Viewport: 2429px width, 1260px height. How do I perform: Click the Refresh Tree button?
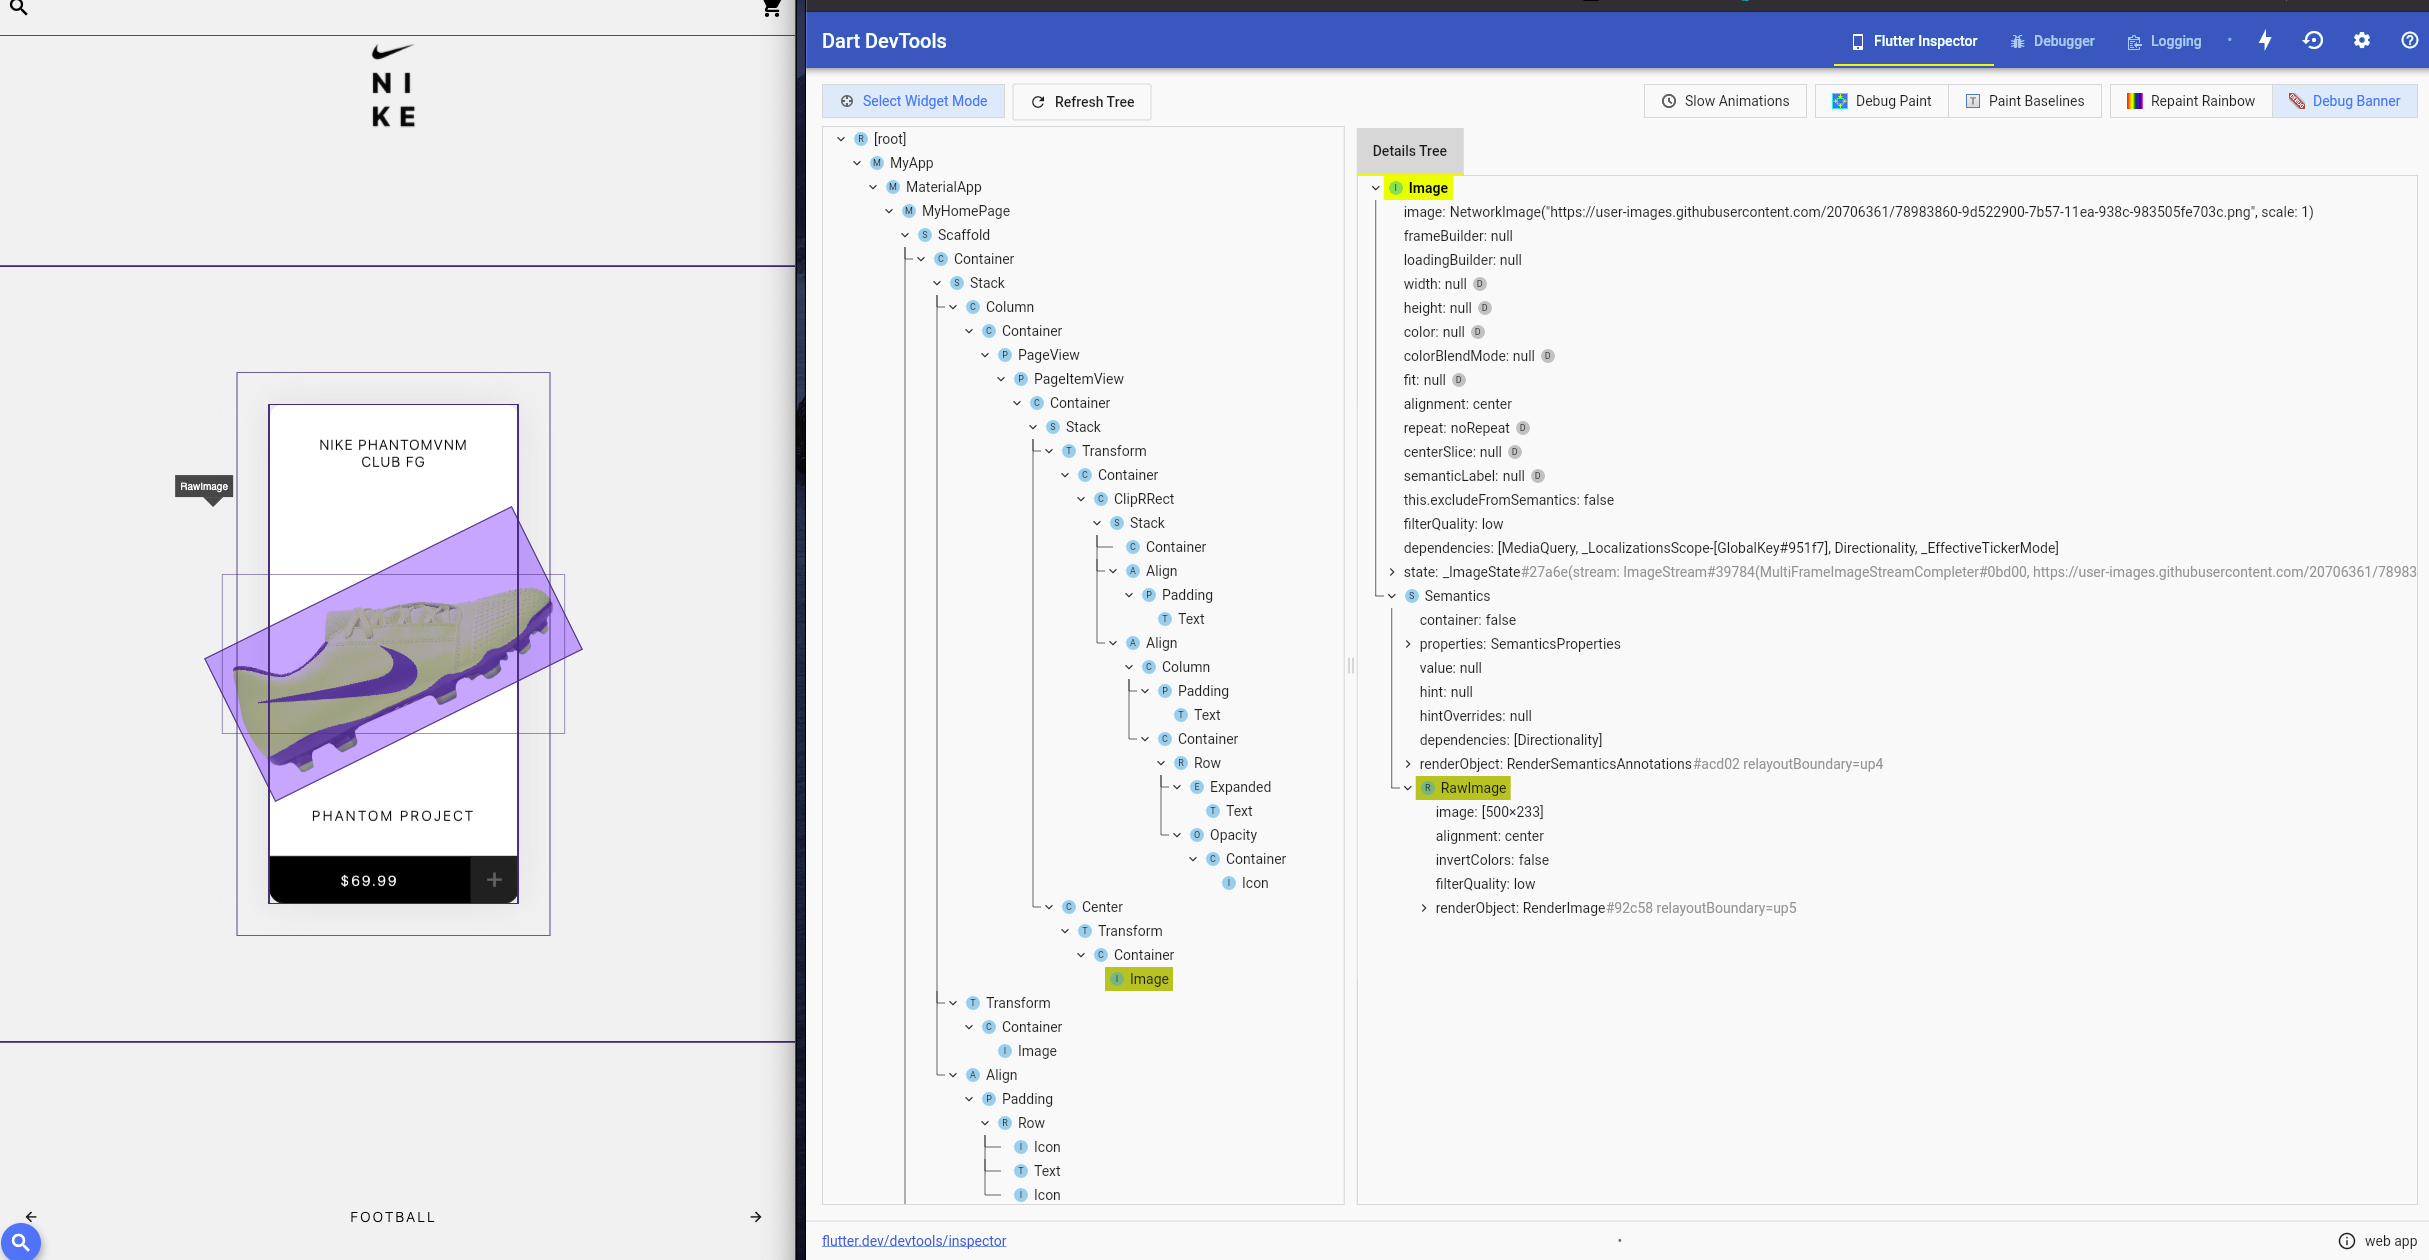click(x=1082, y=102)
